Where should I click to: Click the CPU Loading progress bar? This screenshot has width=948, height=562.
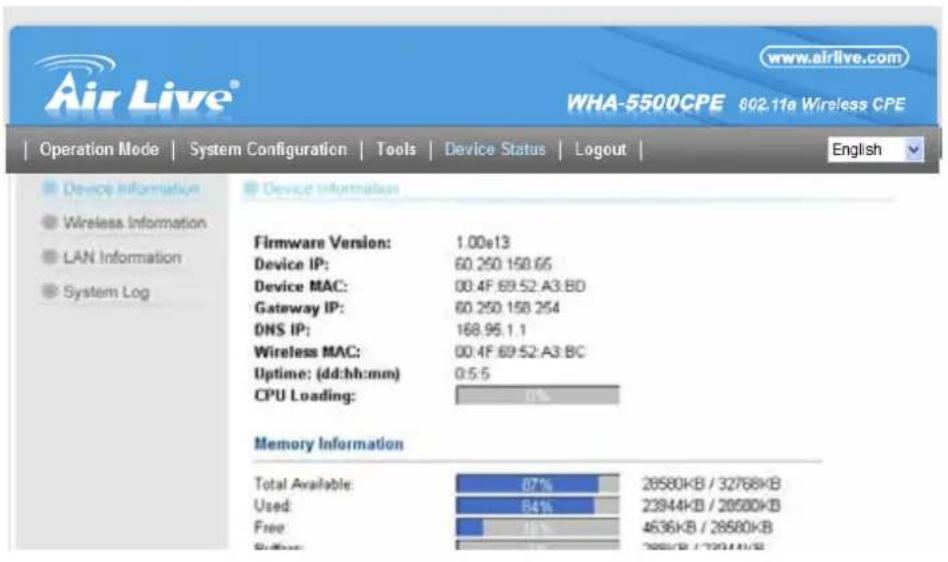537,396
